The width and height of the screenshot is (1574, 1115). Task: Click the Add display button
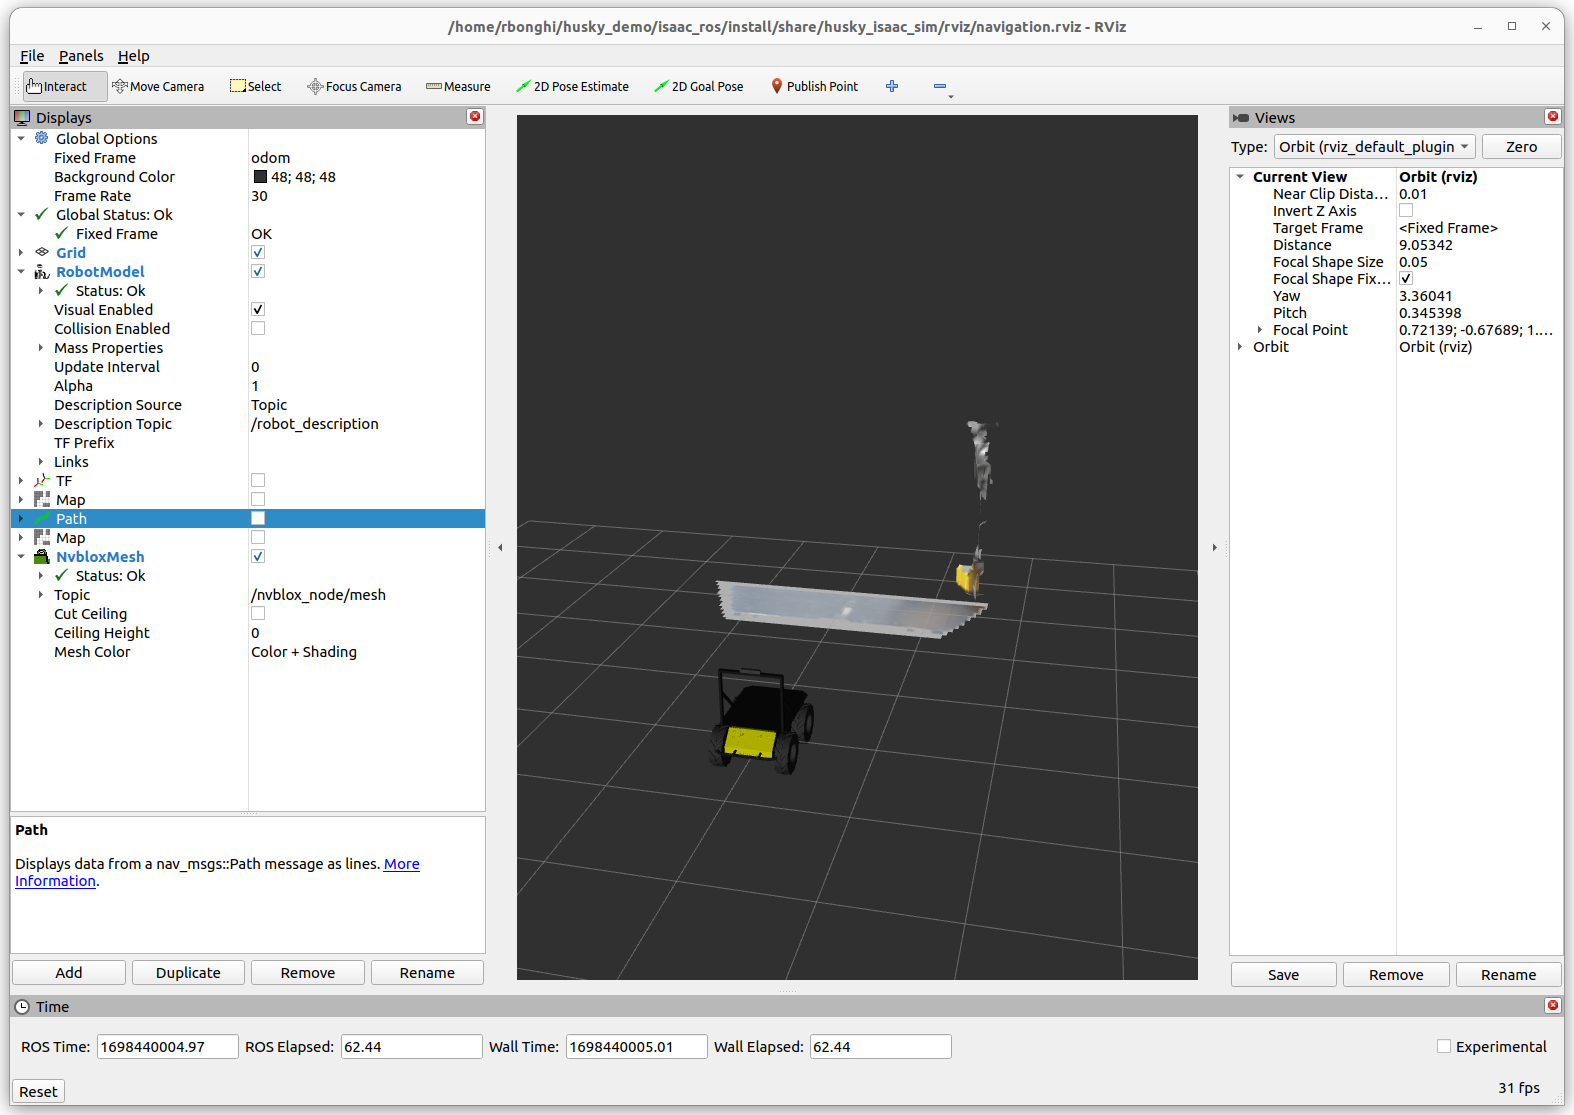click(69, 973)
